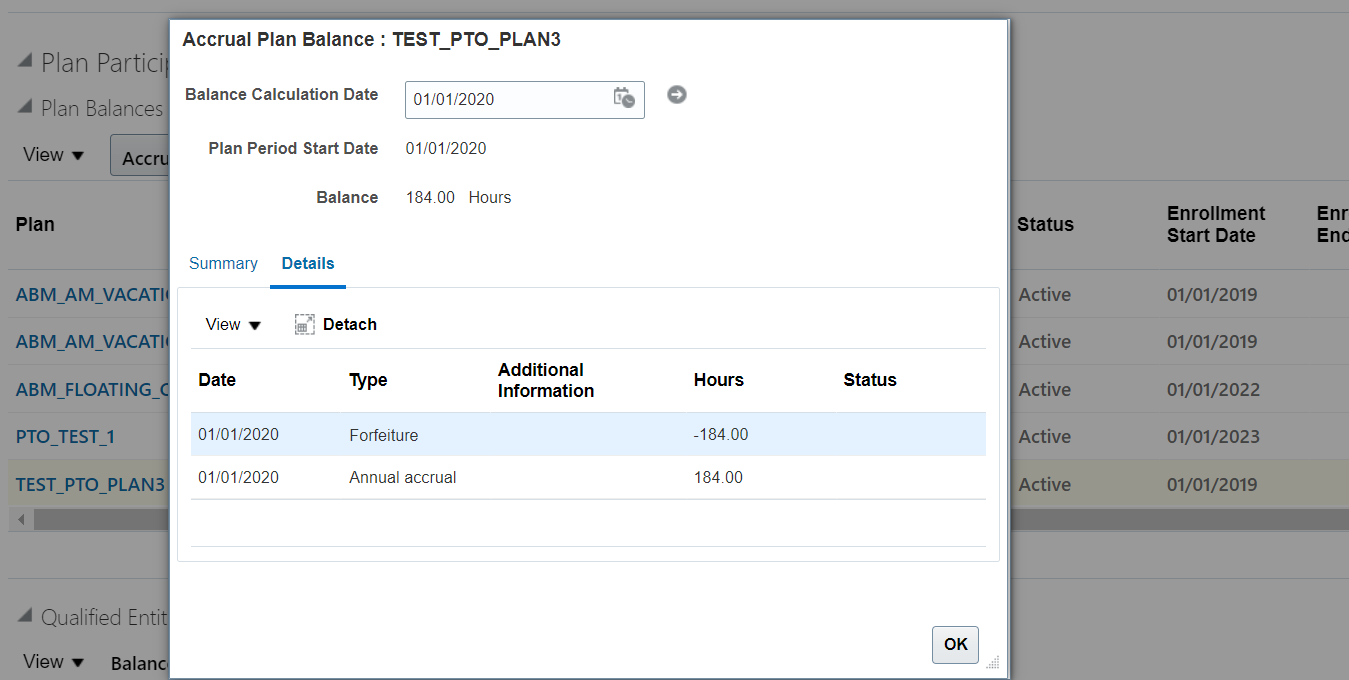Click the 01/01/2022 enrollment start date
Image resolution: width=1349 pixels, height=680 pixels.
(1212, 389)
